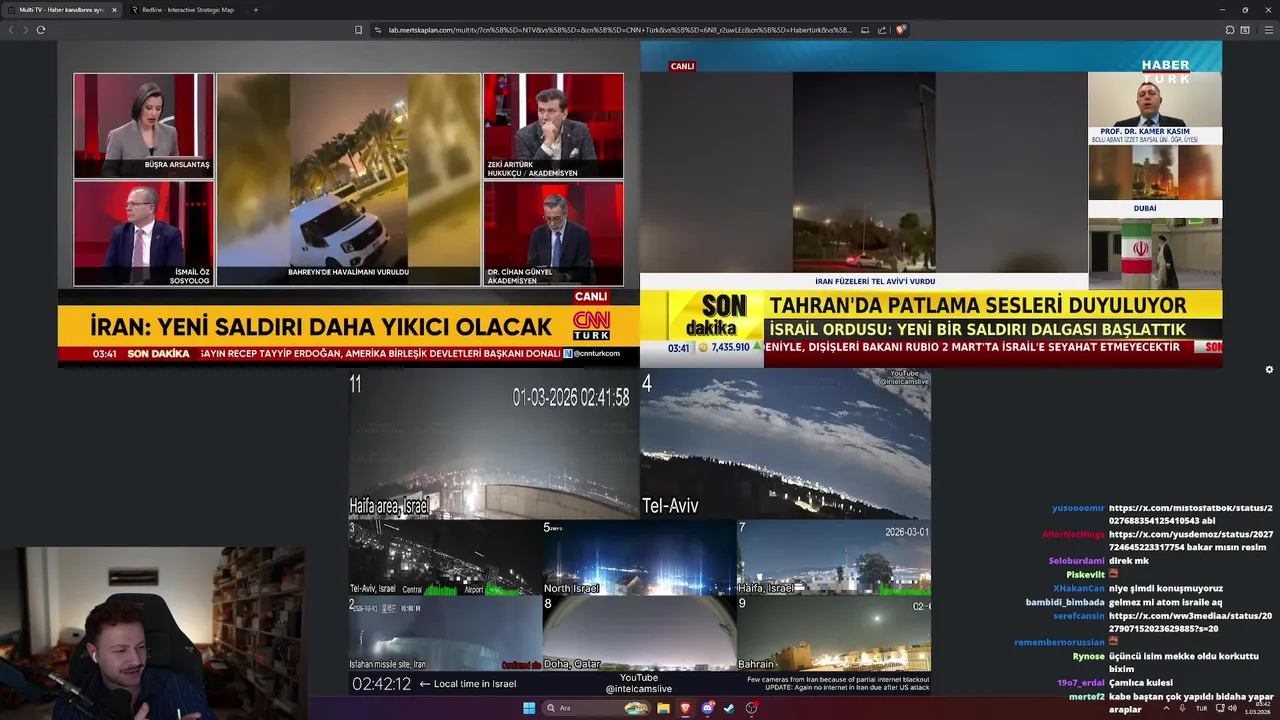Click the Bahrain camera feed

pos(834,633)
